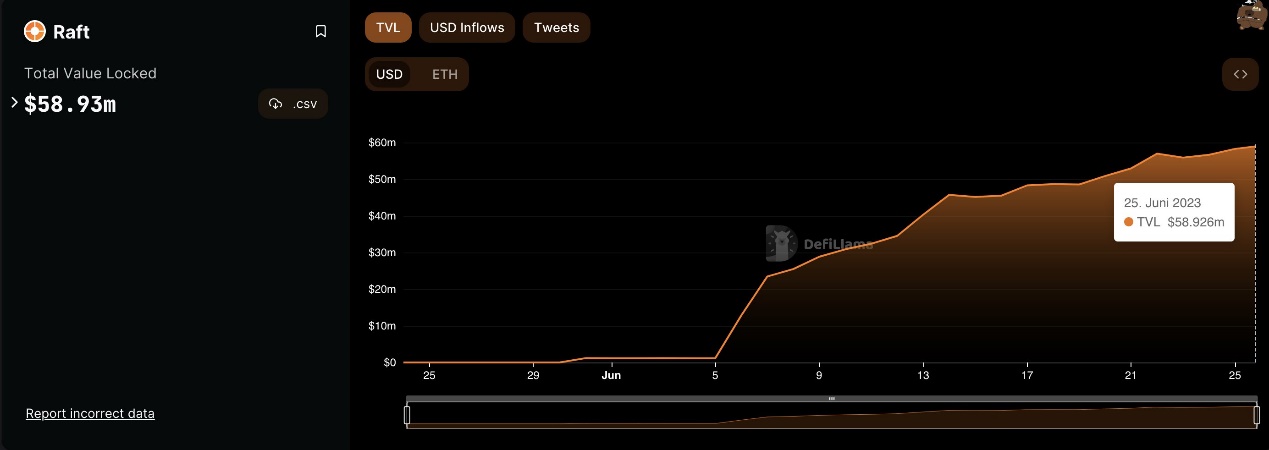This screenshot has height=450, width=1269.
Task: Click the DefiLlama watermark logo on chart
Action: (780, 243)
